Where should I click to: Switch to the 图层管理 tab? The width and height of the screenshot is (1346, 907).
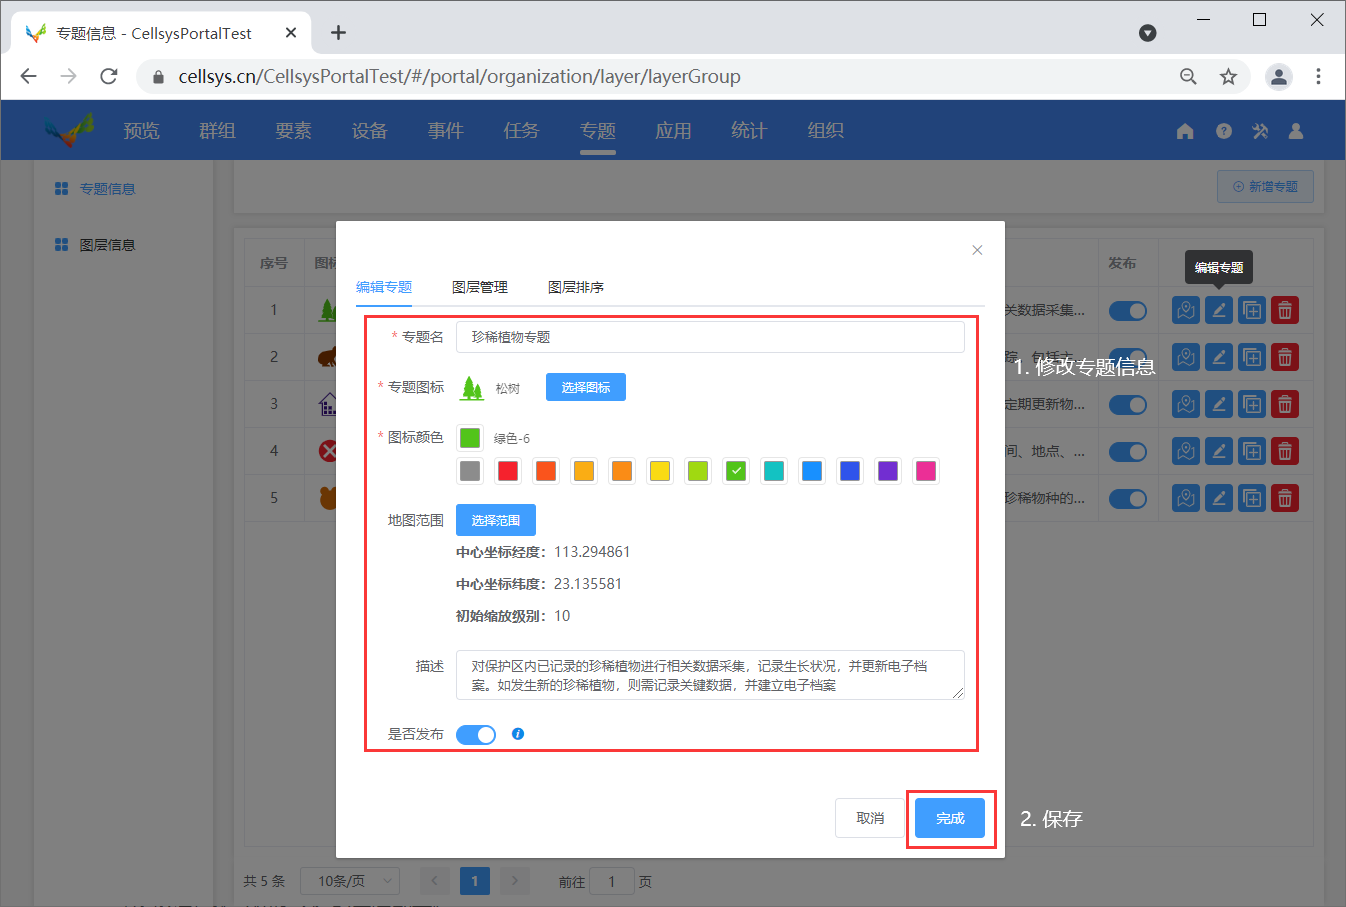[x=480, y=287]
